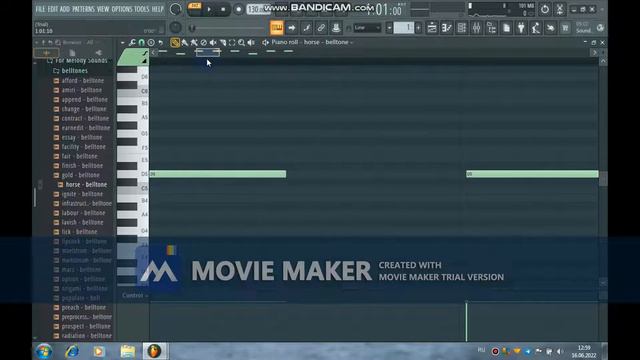The image size is (640, 360).
Task: Open the FILE menu
Action: (x=40, y=9)
